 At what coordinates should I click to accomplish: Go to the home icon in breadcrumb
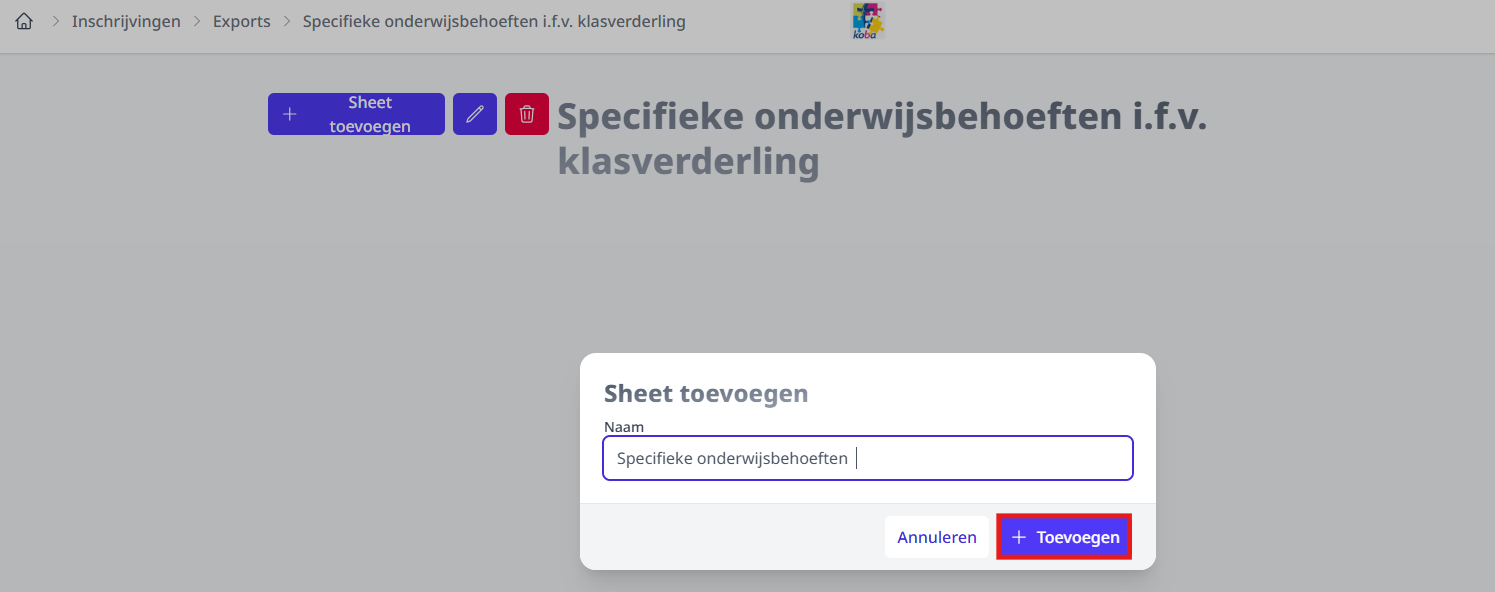[24, 21]
